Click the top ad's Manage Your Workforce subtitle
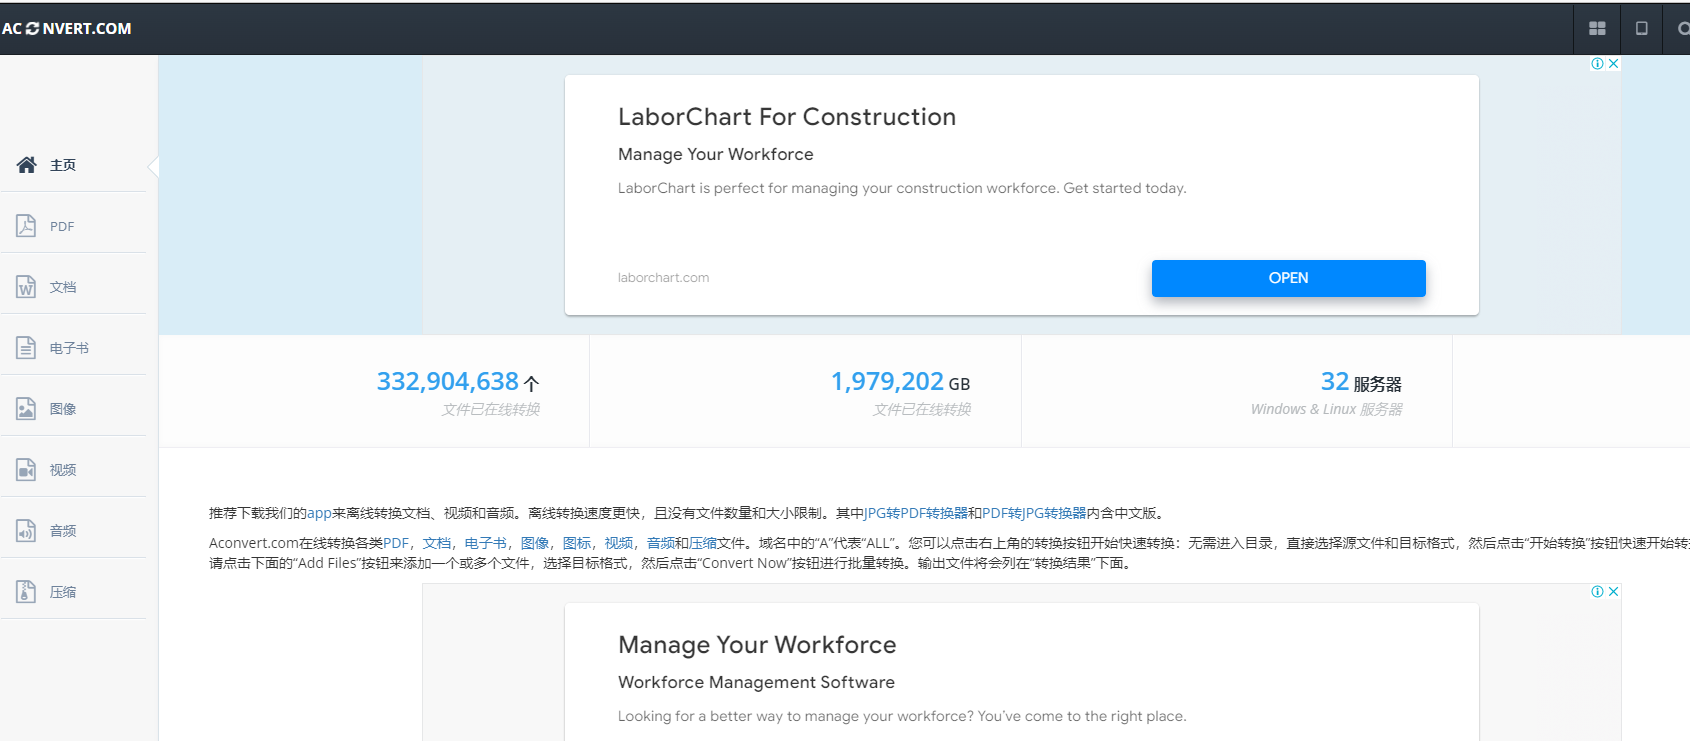 (x=716, y=154)
